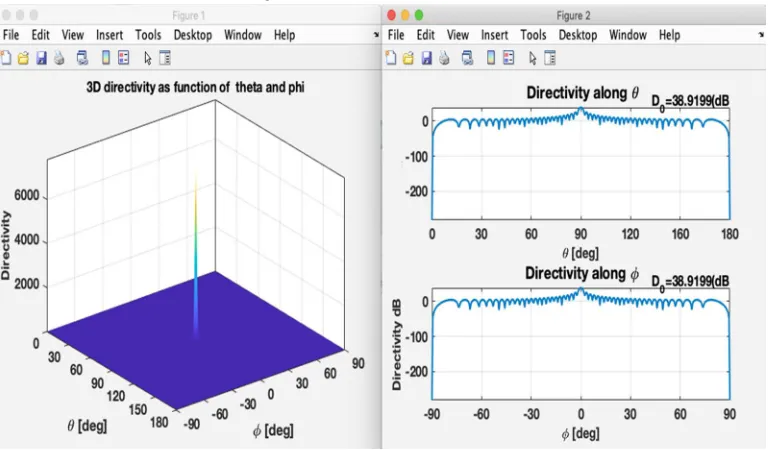Click the 'θ [deg]' axis label in Figure 1
This screenshot has width=780, height=450.
[87, 426]
